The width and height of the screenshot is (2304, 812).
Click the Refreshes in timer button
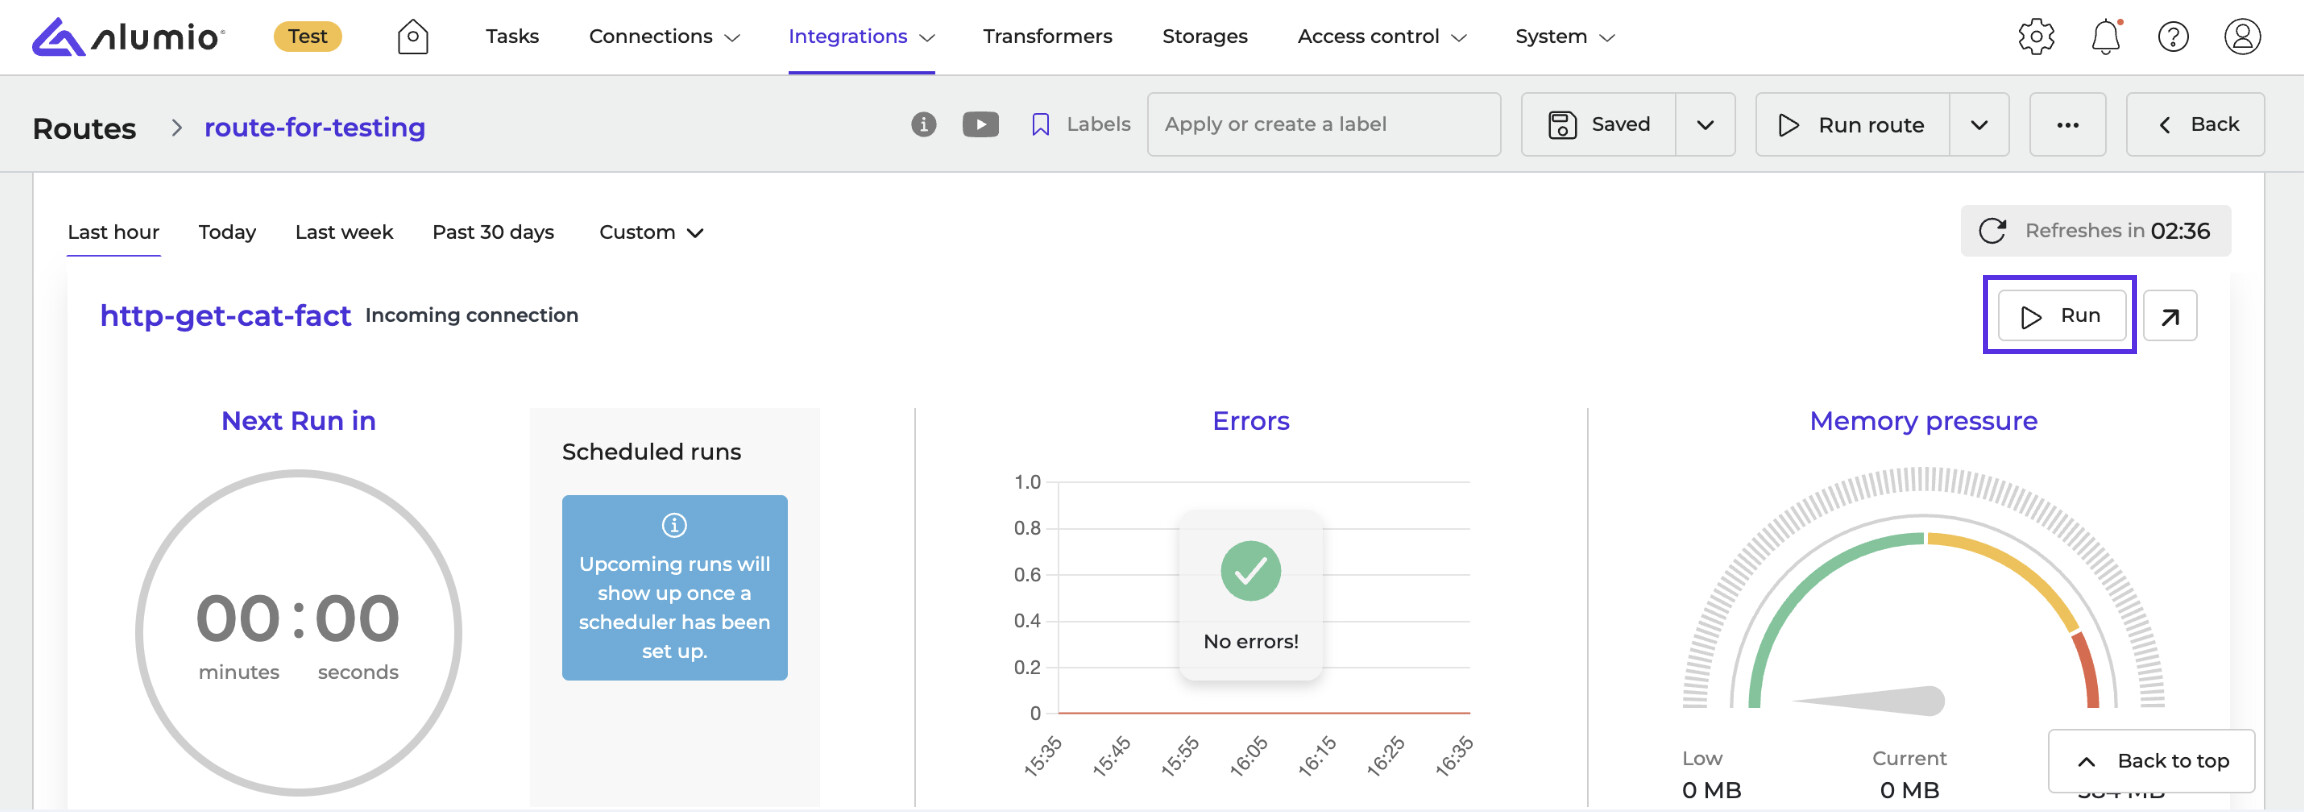2096,231
